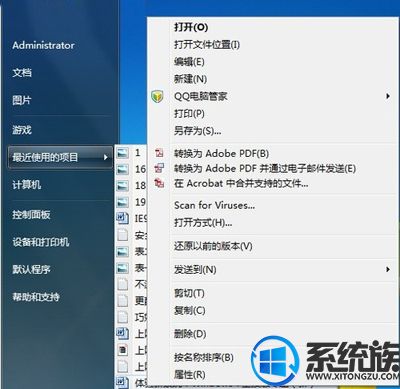
Task: Open 默认程序 from the Start menu
Action: (31, 269)
